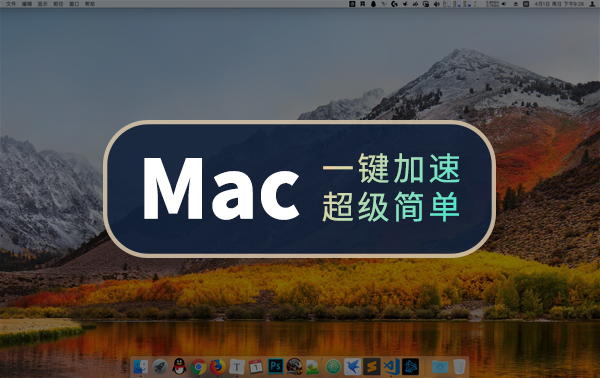The width and height of the screenshot is (600, 378).
Task: Open the Typora 'T' app icon
Action: [x=237, y=367]
